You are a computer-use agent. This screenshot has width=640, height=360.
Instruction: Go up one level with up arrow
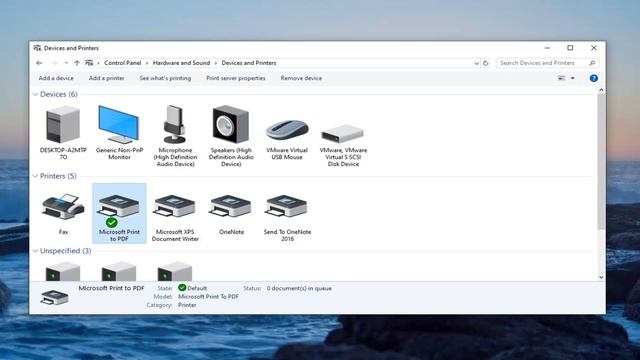click(77, 63)
